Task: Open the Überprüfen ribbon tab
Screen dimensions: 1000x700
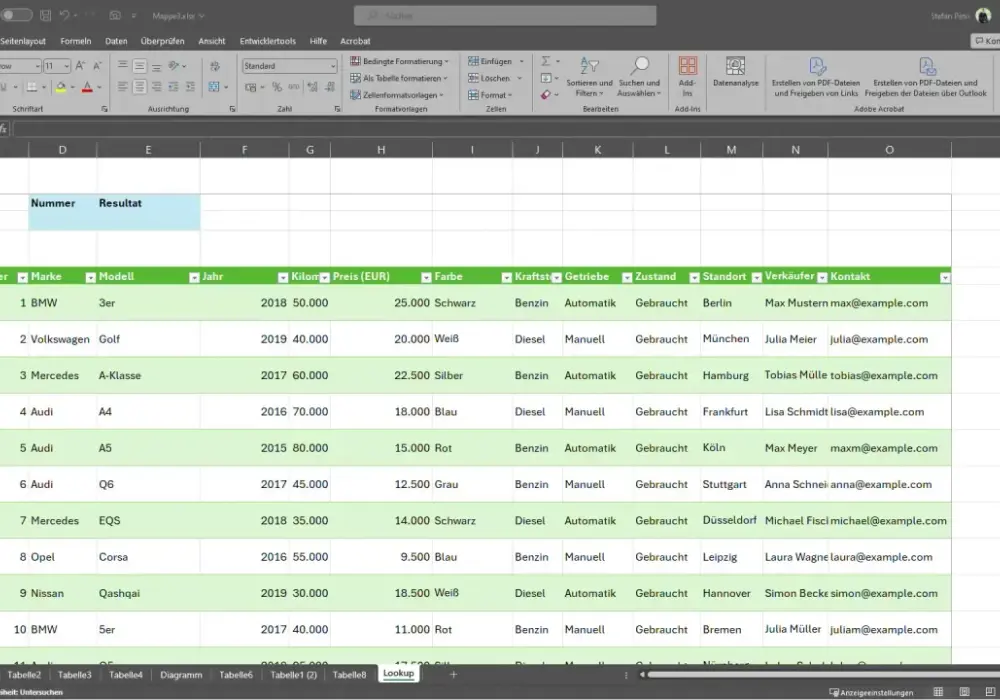Action: click(x=163, y=41)
